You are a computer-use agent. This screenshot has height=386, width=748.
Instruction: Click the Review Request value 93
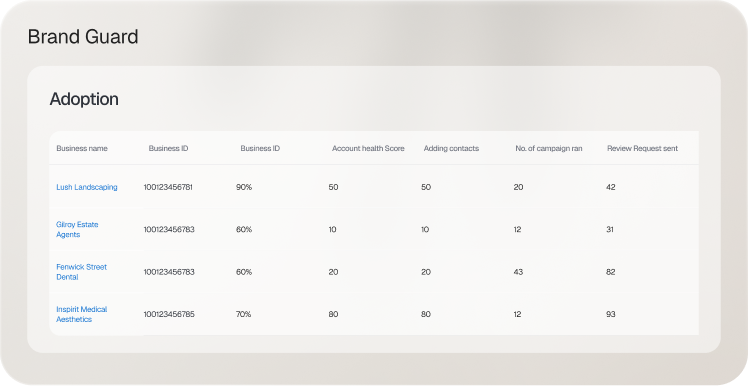(x=611, y=314)
